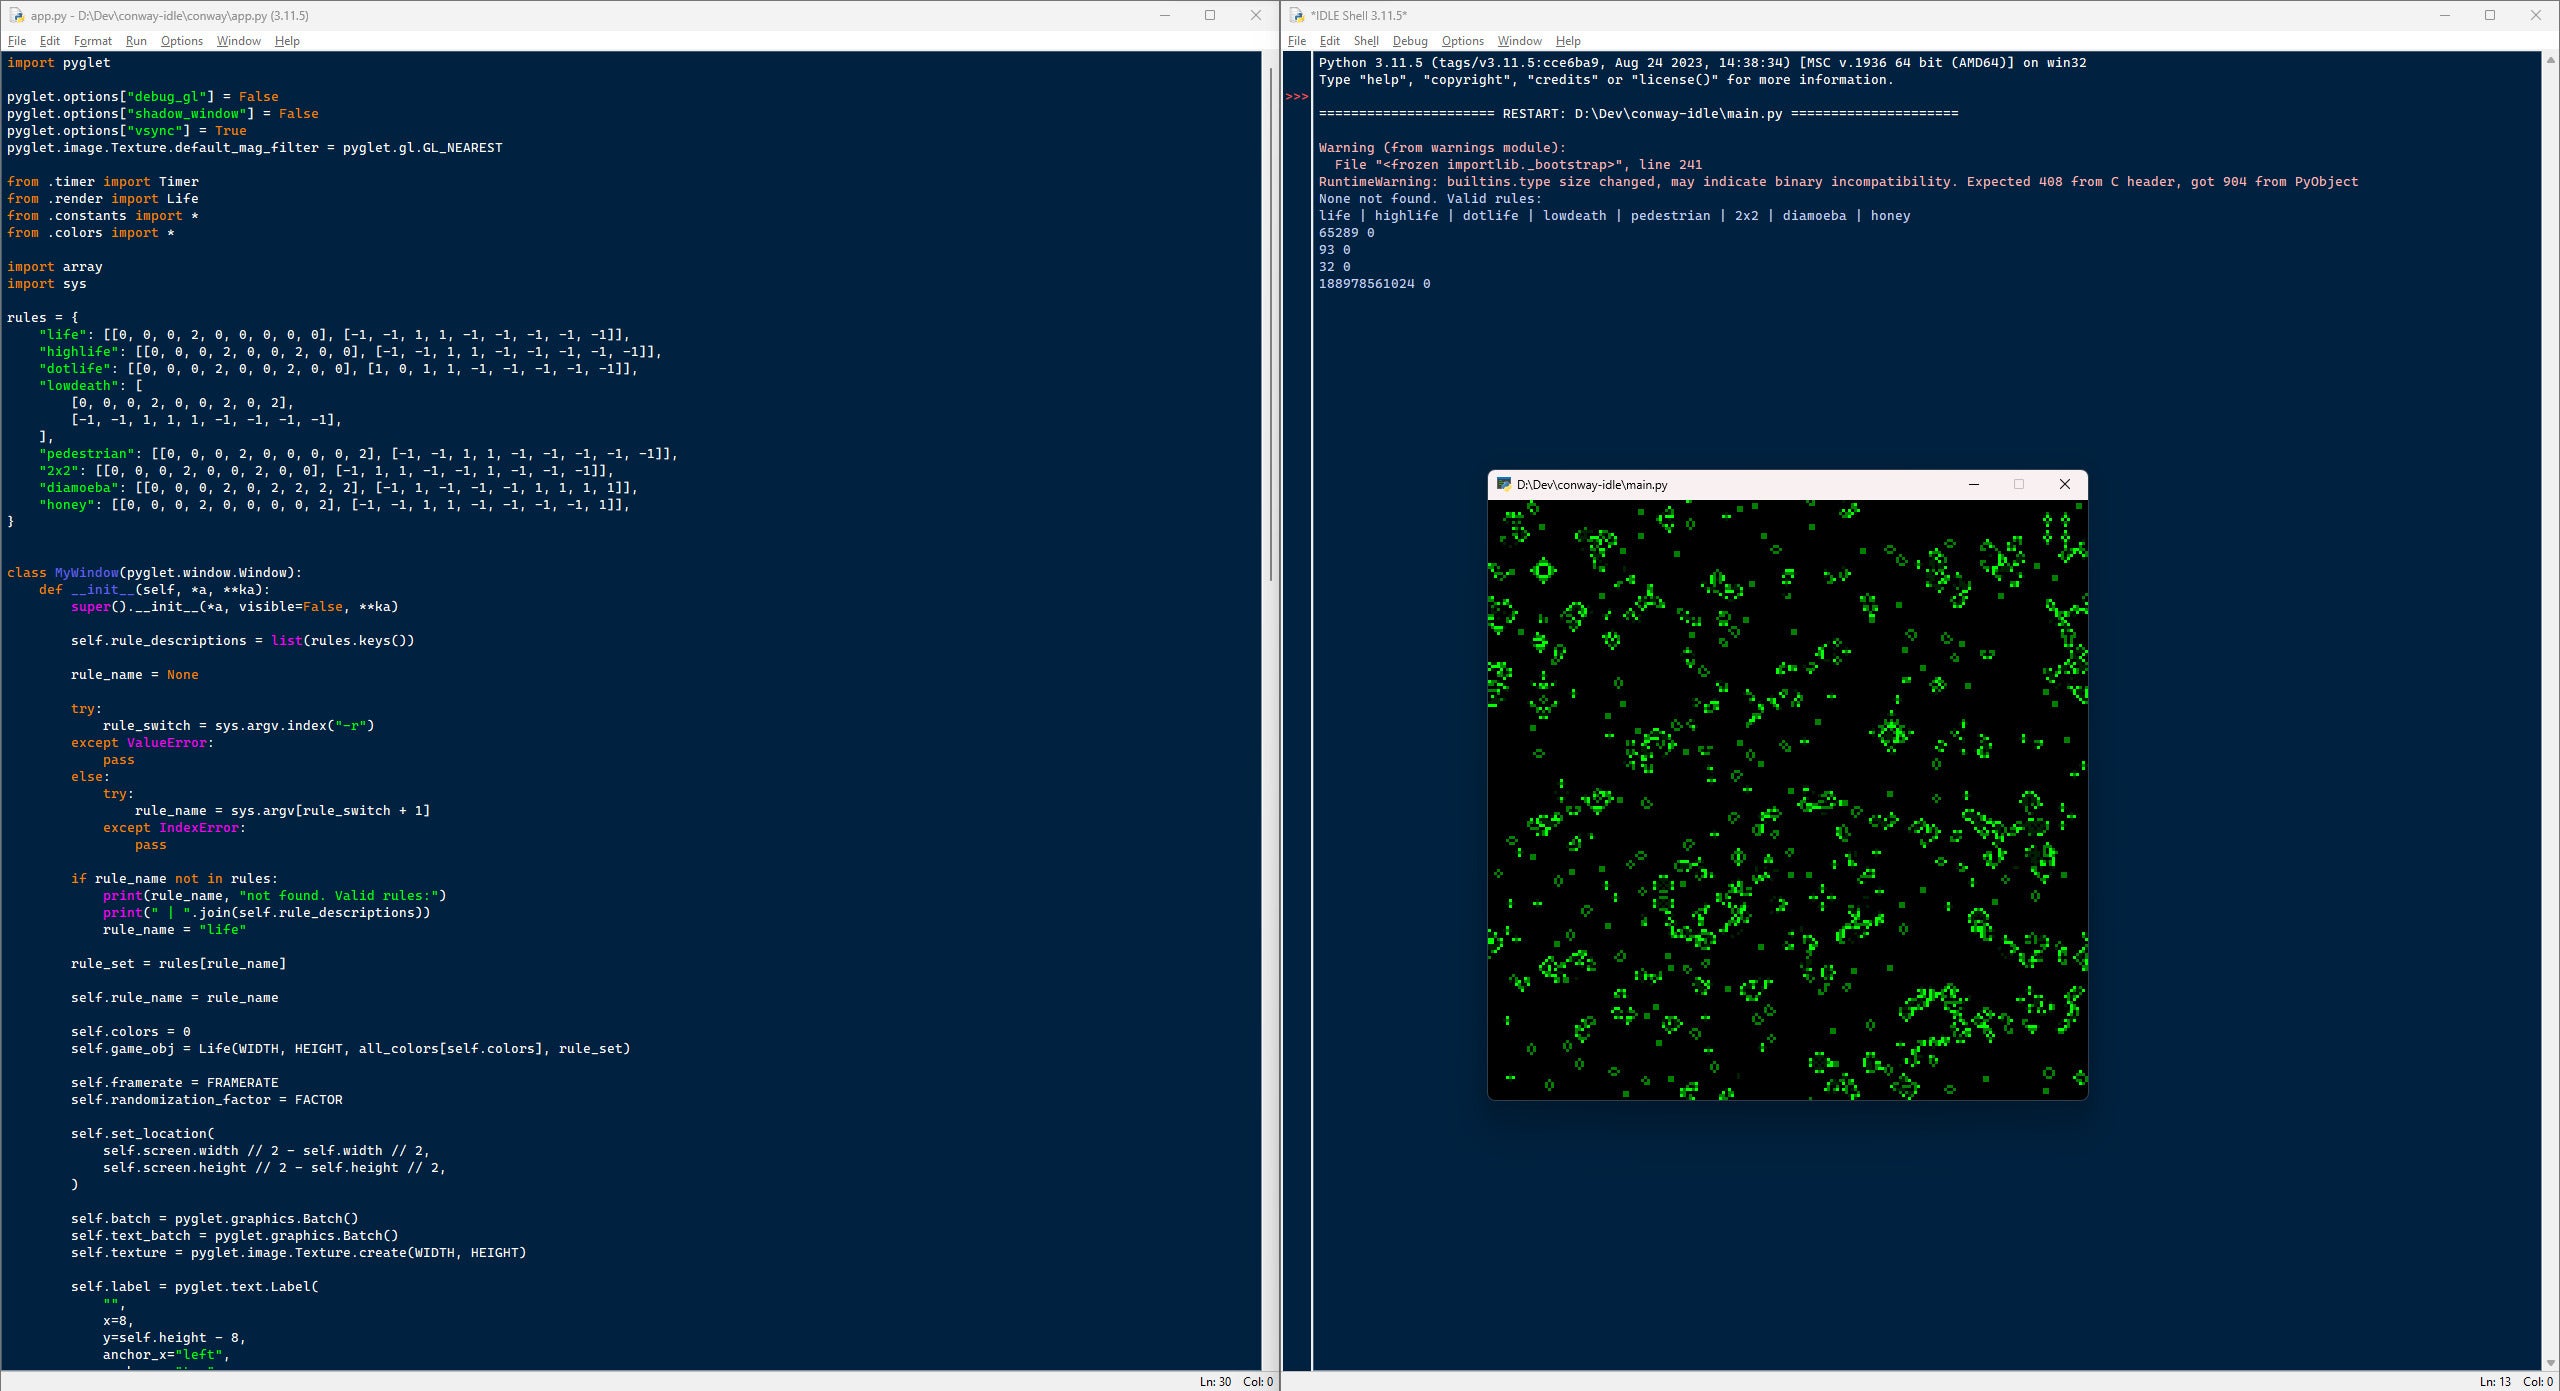This screenshot has width=2560, height=1391.
Task: Click the shell >>> prompt marker
Action: click(x=1297, y=97)
